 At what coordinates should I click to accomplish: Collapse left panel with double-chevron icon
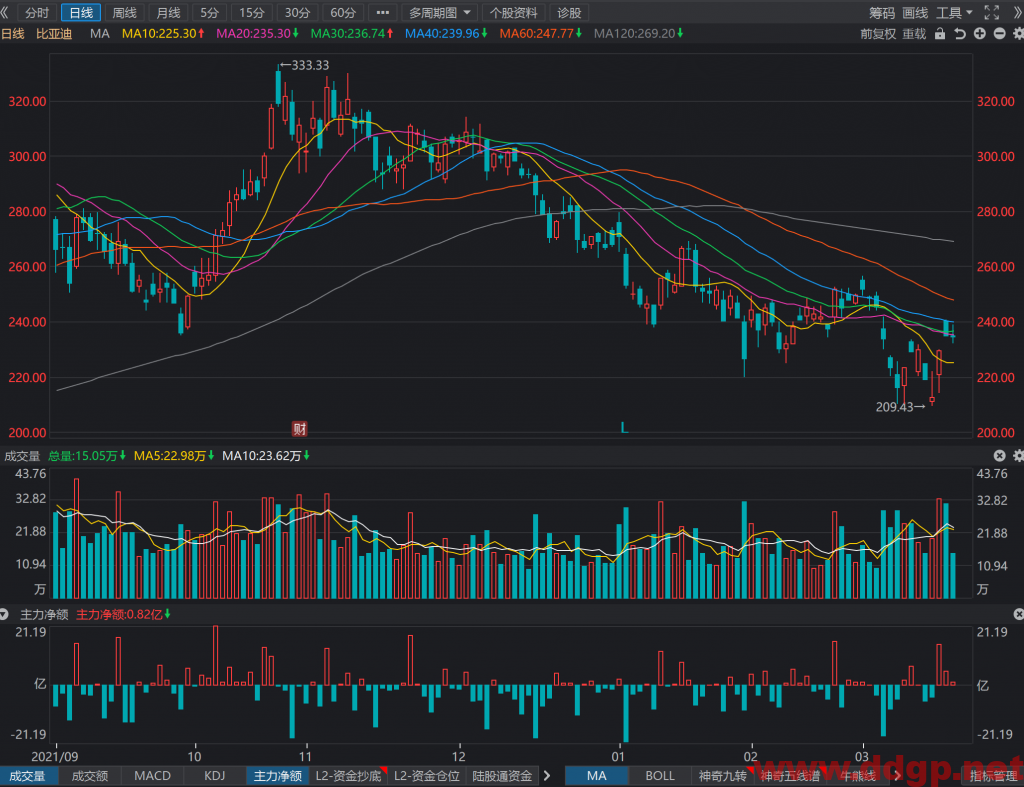click(x=5, y=12)
